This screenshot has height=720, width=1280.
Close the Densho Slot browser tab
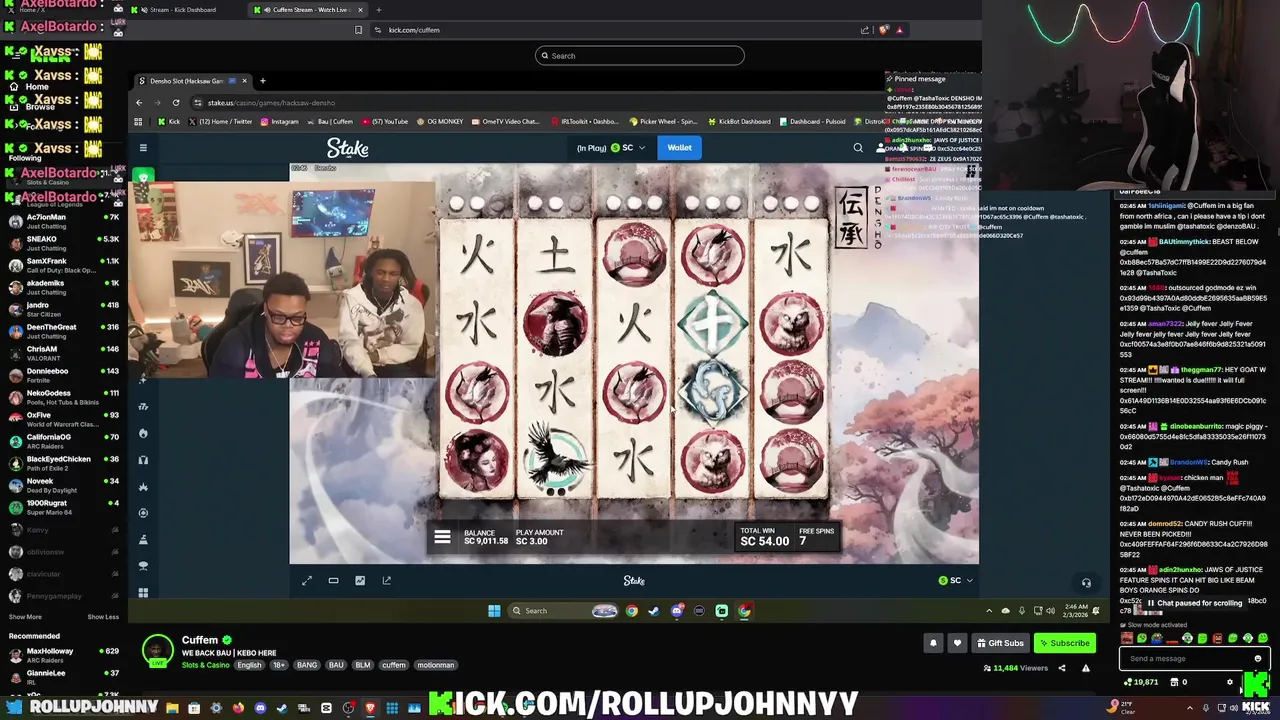coord(244,81)
